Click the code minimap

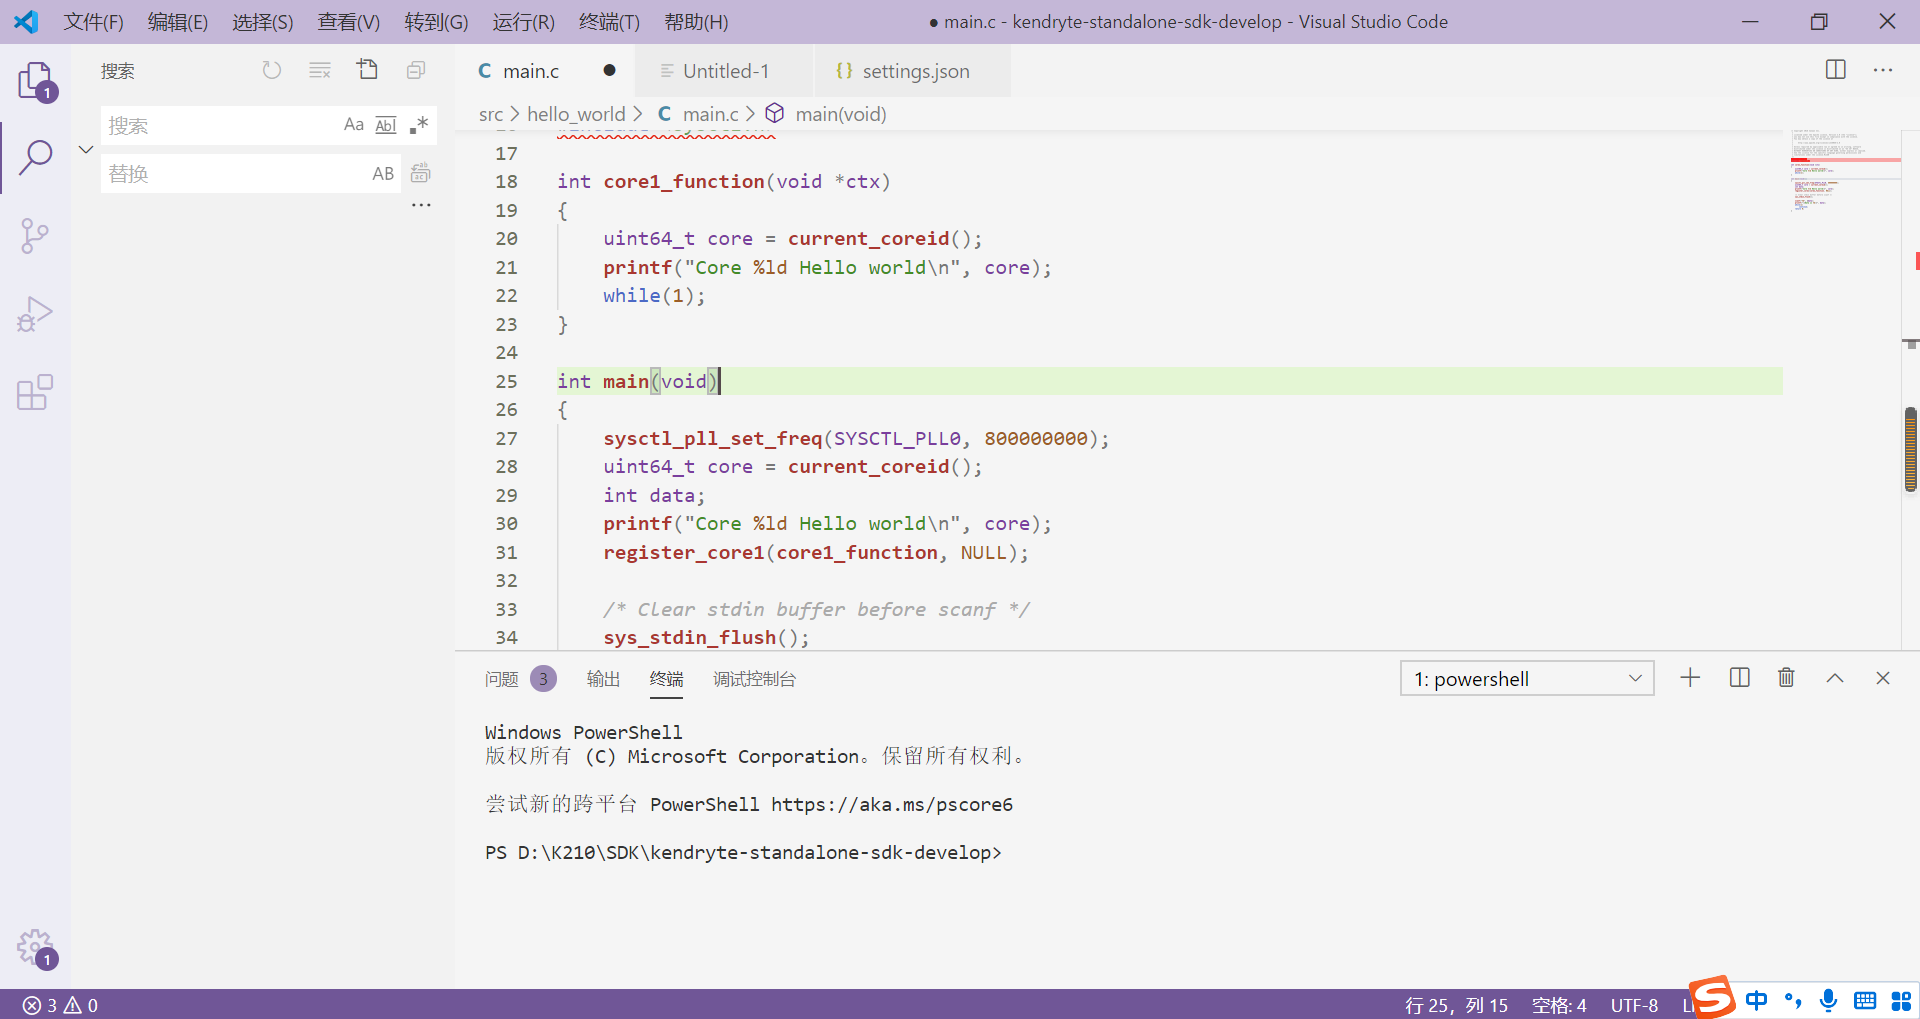[1844, 172]
